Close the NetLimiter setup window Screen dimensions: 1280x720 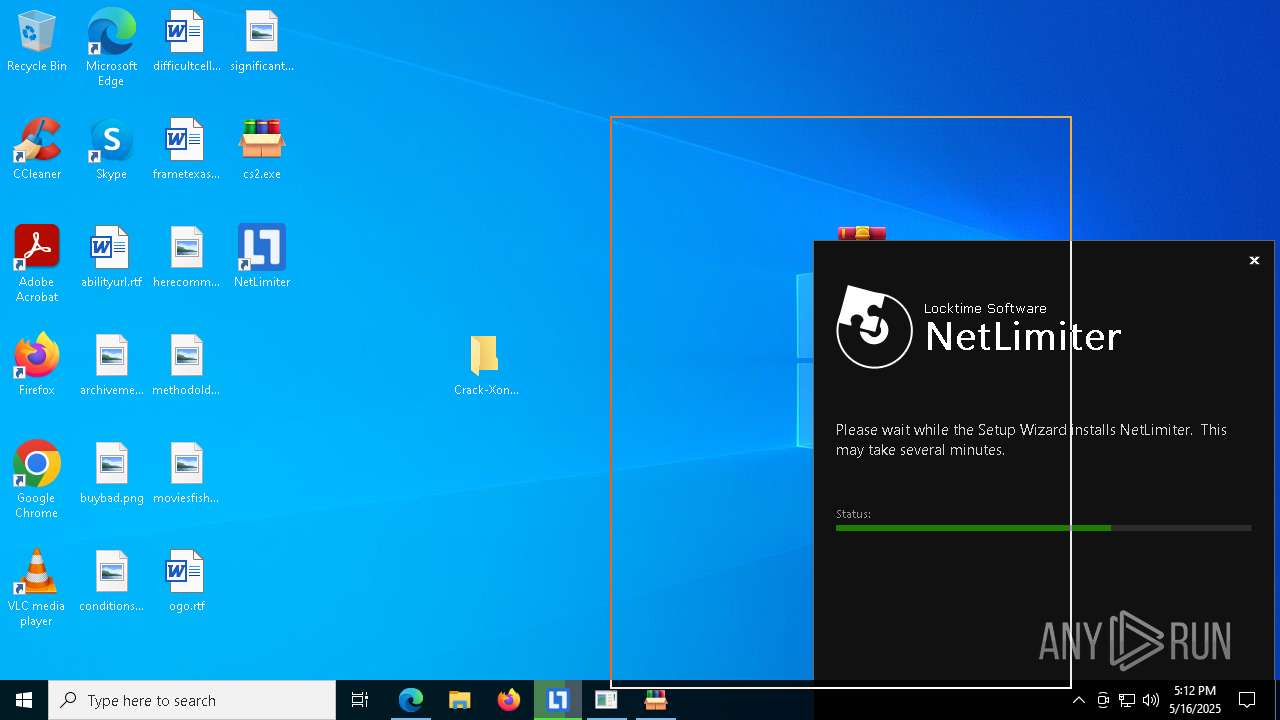(x=1254, y=260)
